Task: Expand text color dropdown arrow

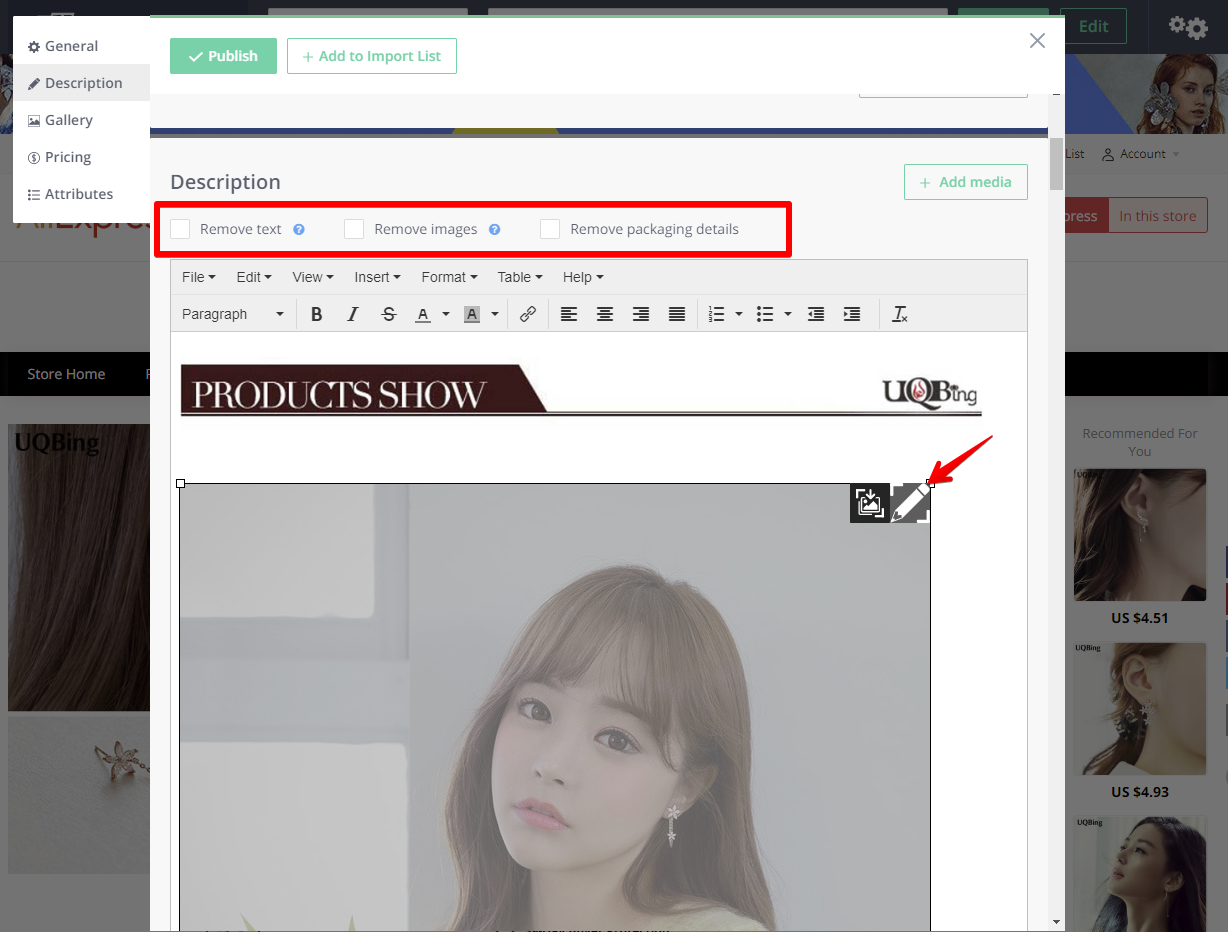Action: pyautogui.click(x=446, y=314)
